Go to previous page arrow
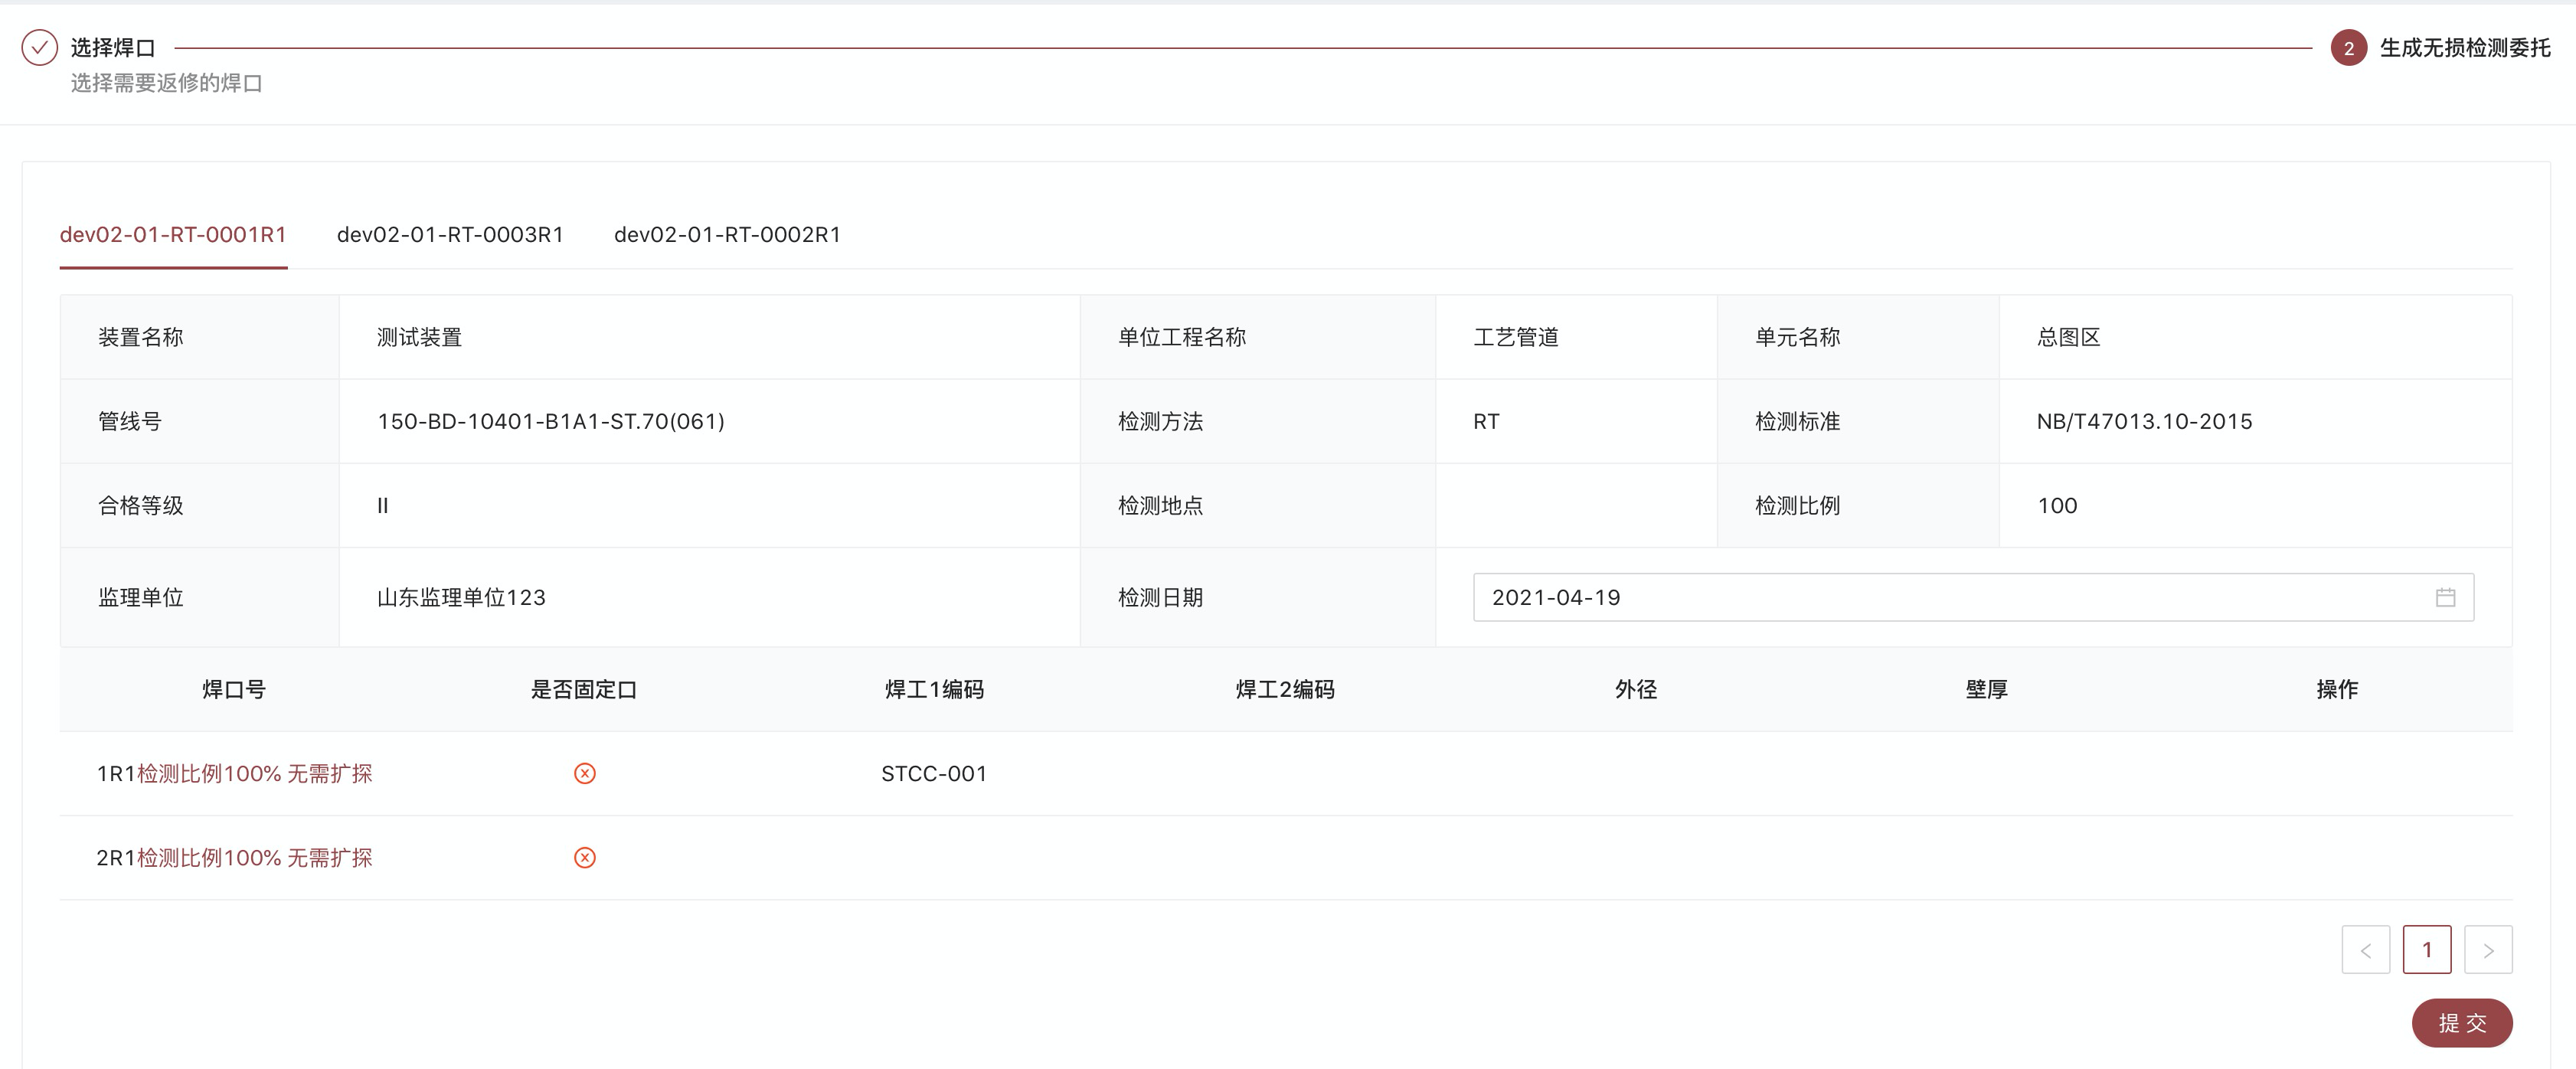This screenshot has height=1069, width=2576. [x=2366, y=949]
